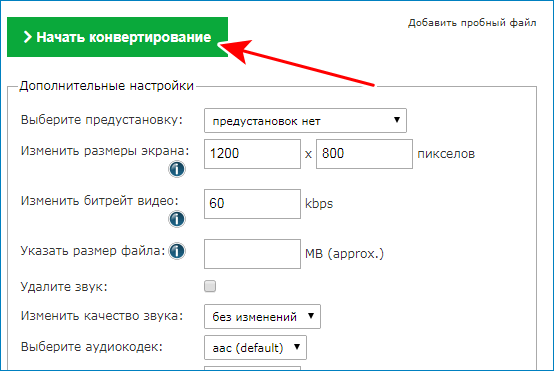
Task: Click the screen width field showing 1200
Action: coord(252,154)
